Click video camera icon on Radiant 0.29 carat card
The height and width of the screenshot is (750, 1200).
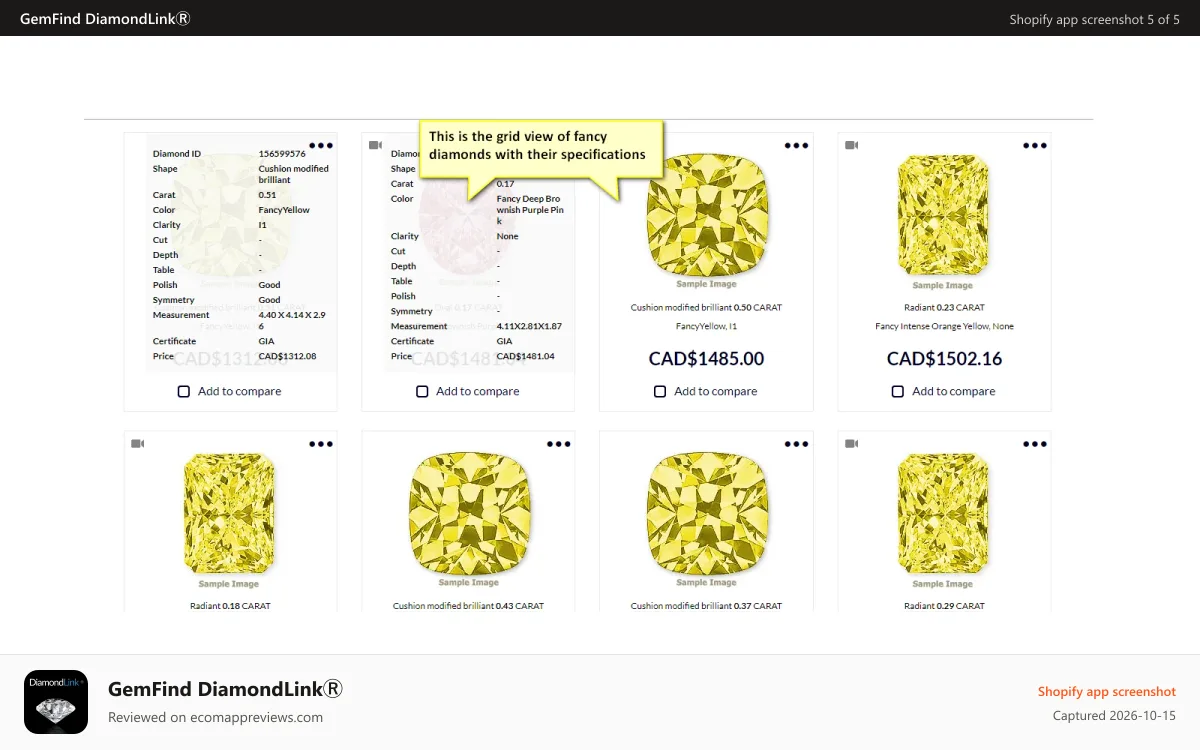point(851,443)
